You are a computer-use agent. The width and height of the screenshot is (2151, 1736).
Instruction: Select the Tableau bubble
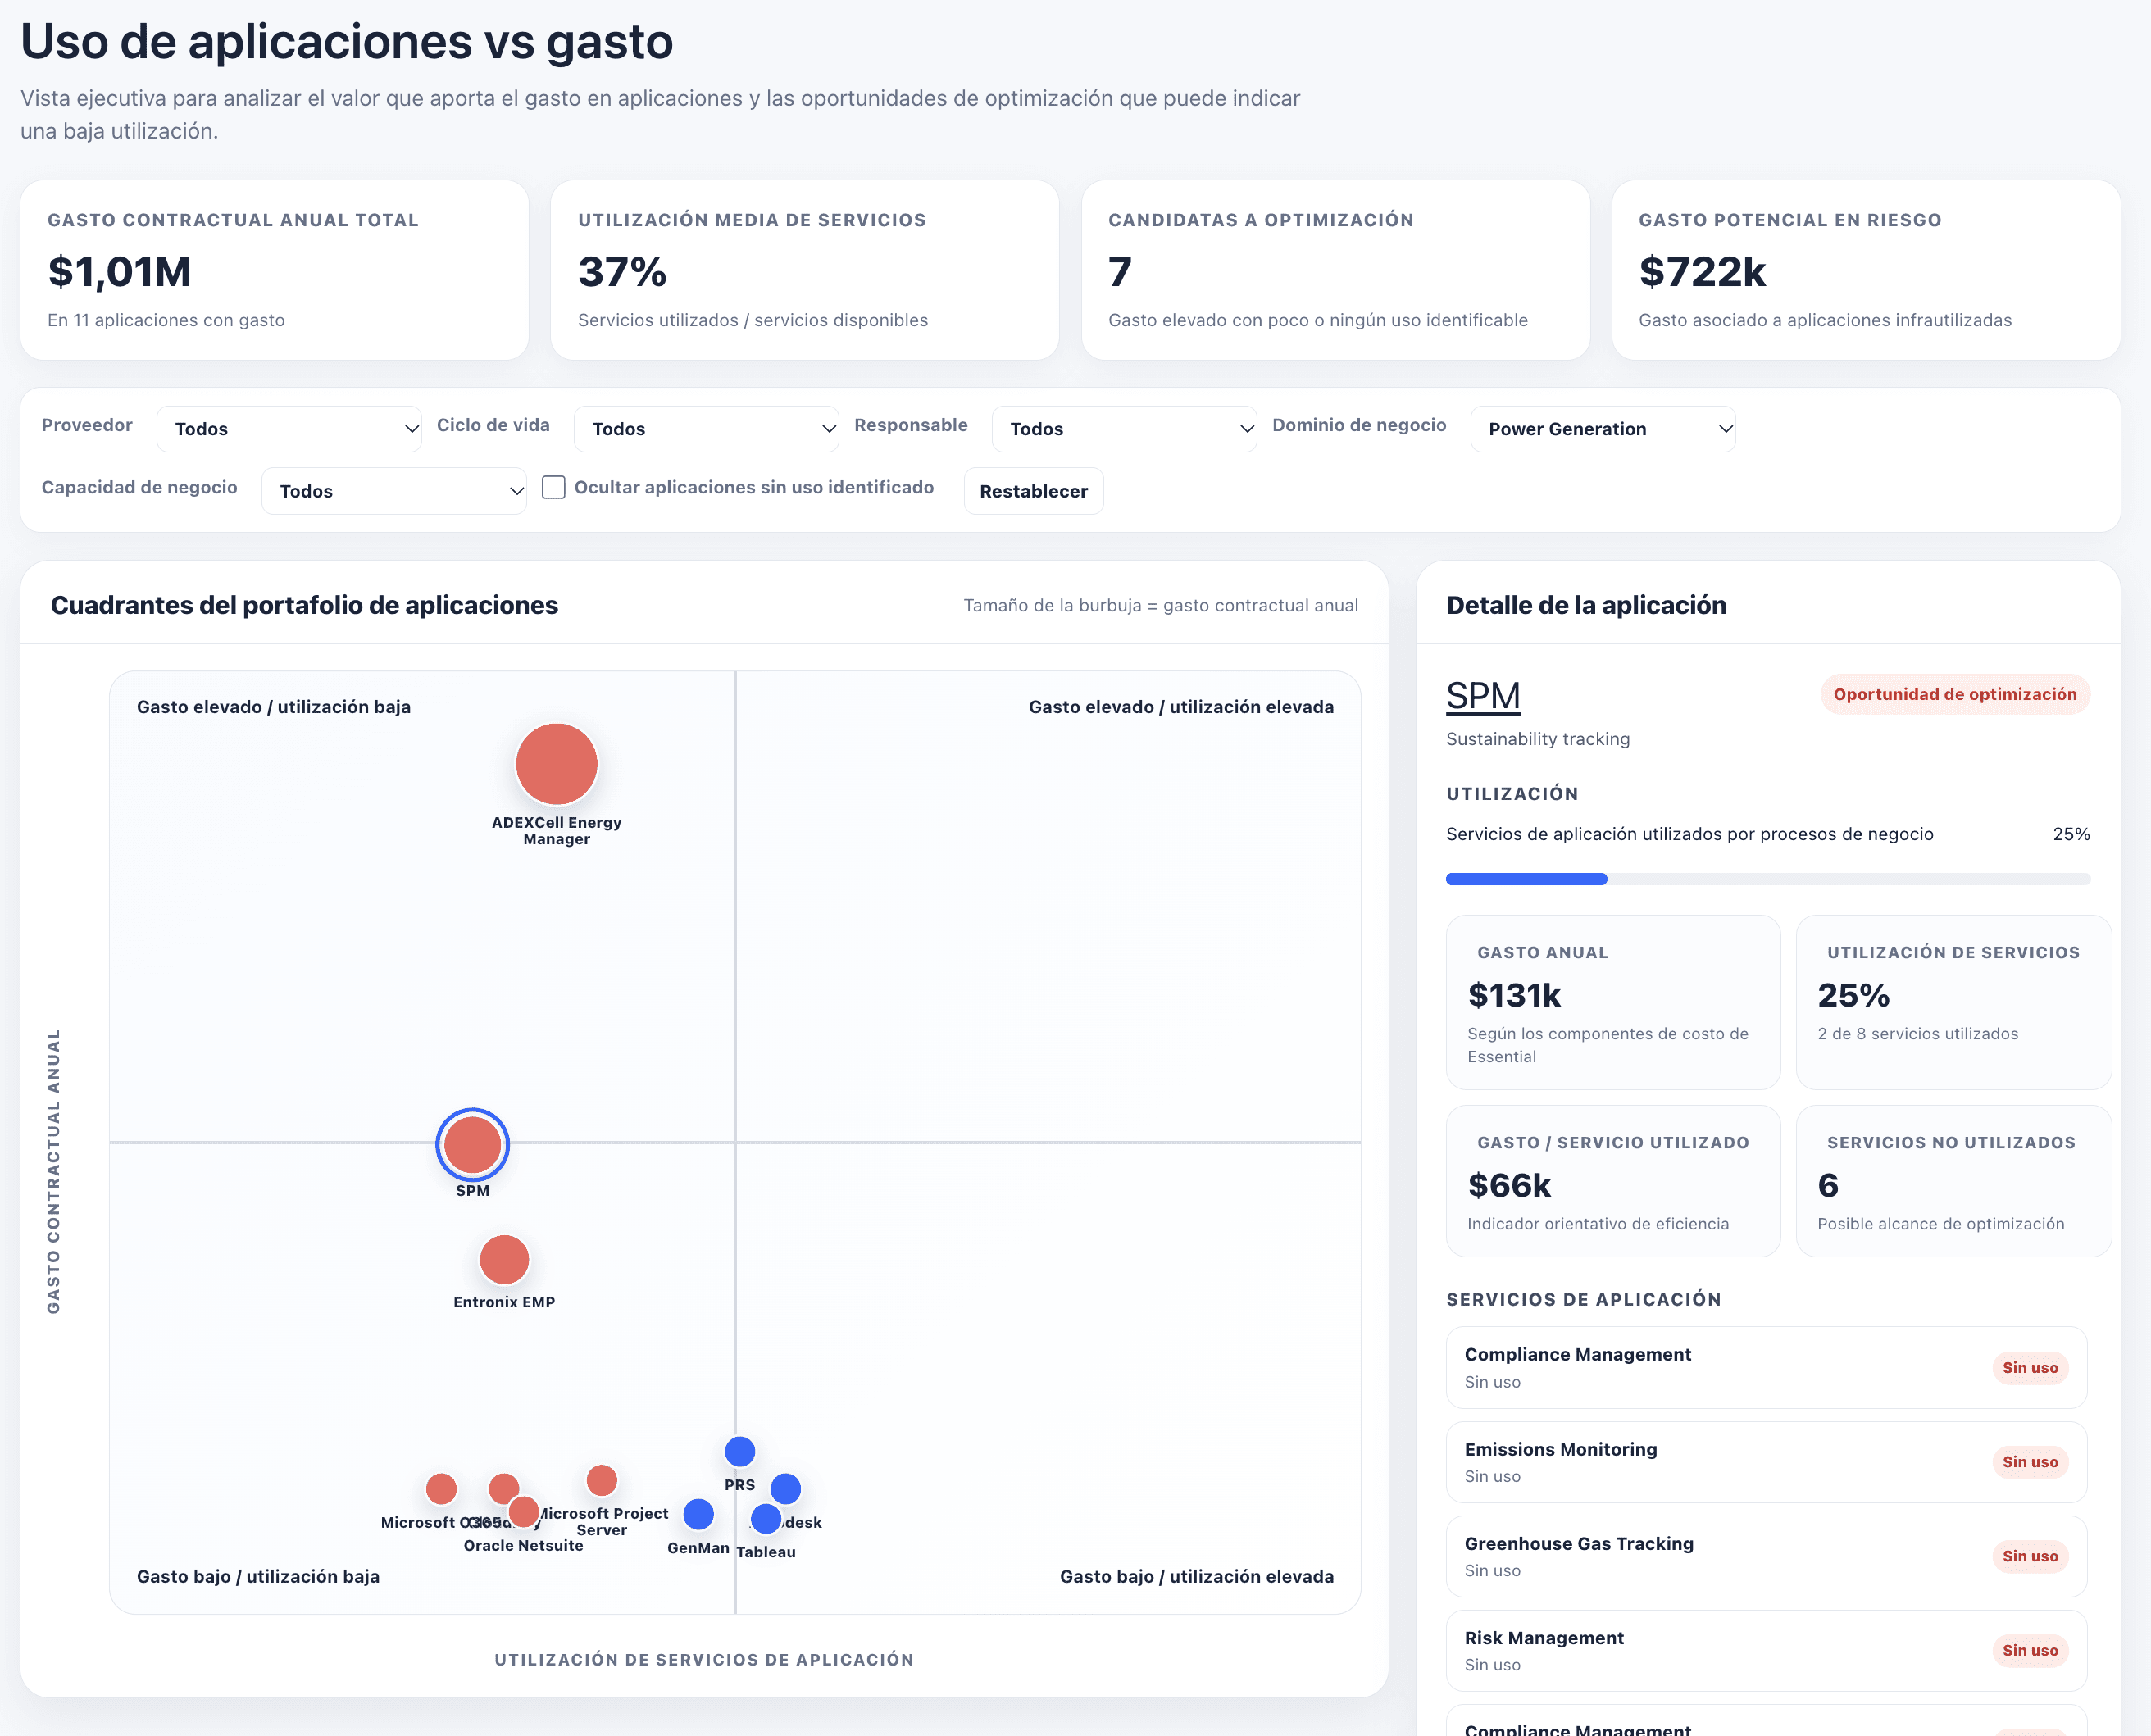point(766,1518)
